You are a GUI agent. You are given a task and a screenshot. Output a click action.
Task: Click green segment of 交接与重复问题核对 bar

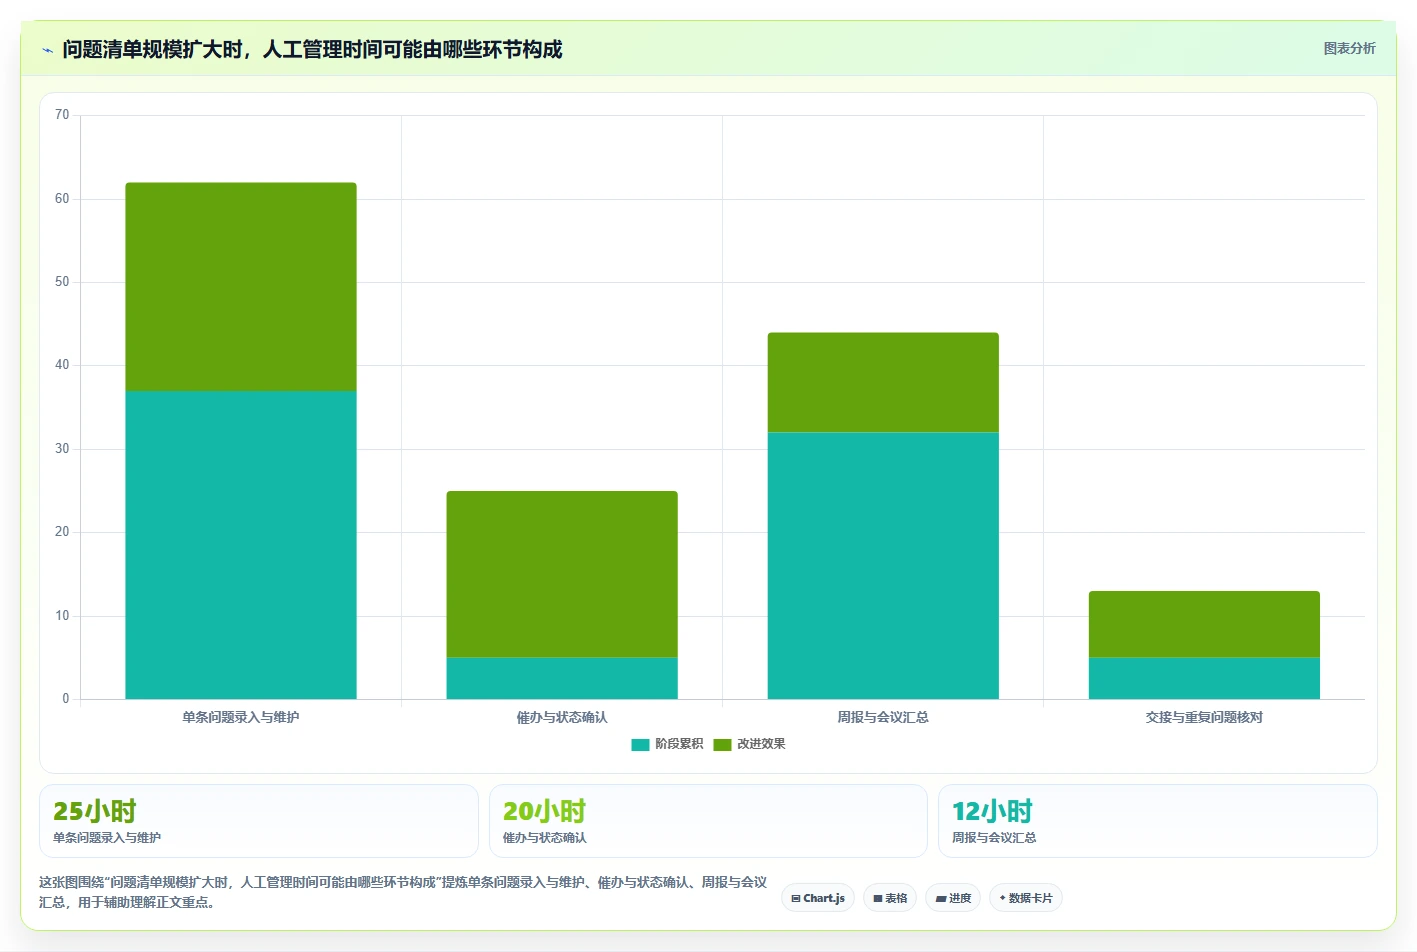pos(1204,624)
